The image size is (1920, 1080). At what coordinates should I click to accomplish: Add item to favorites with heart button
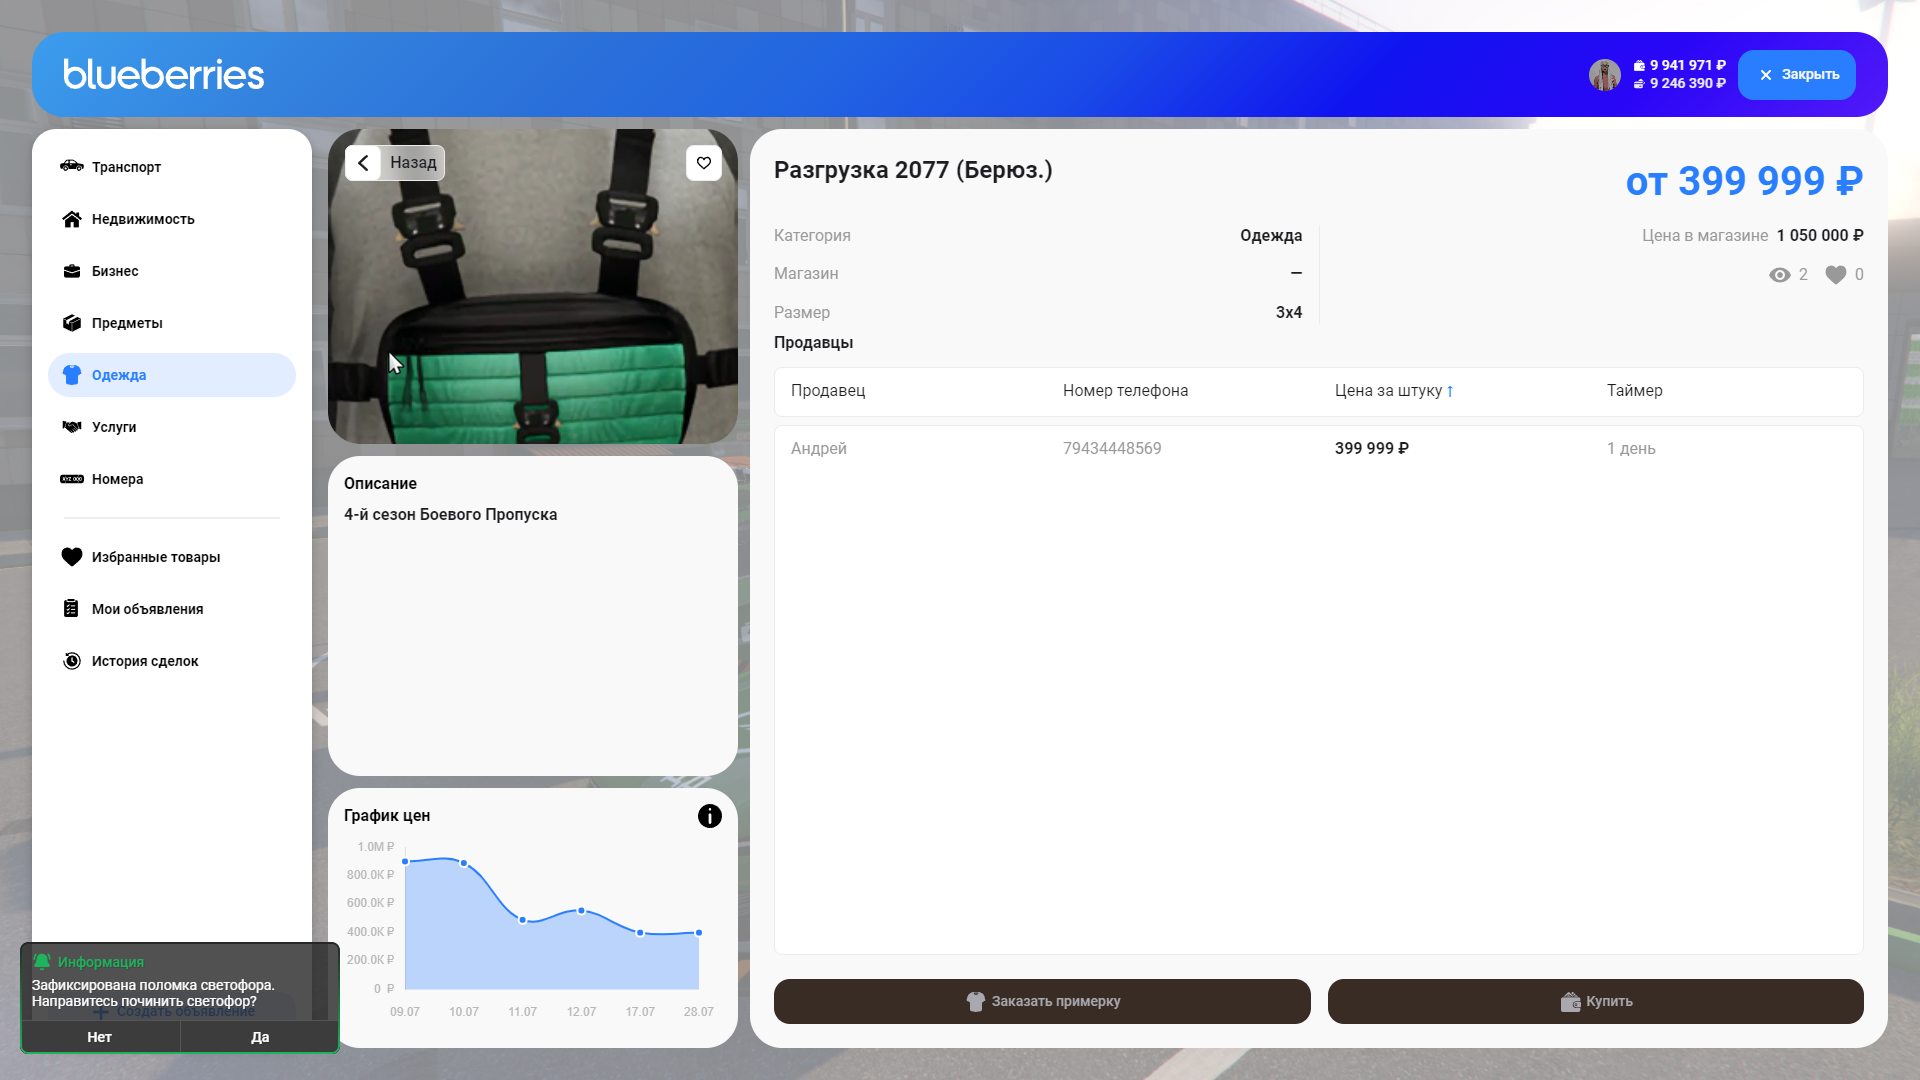(704, 163)
